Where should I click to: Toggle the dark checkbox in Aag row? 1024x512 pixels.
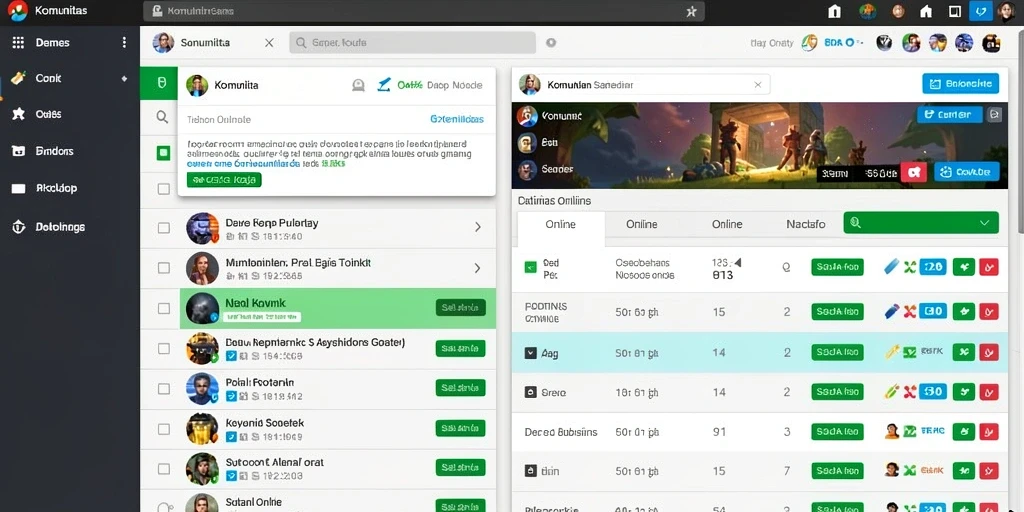point(530,353)
